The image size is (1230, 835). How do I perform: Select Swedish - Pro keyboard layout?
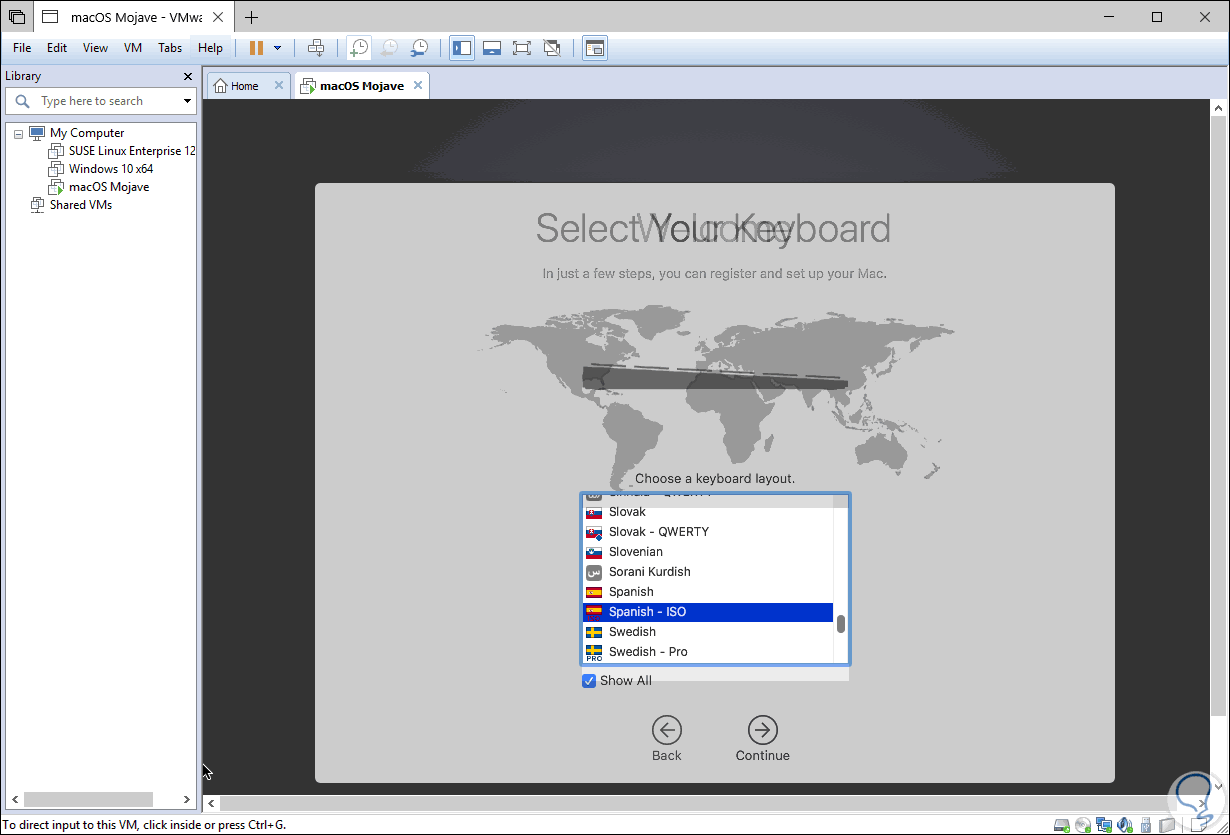pos(708,652)
